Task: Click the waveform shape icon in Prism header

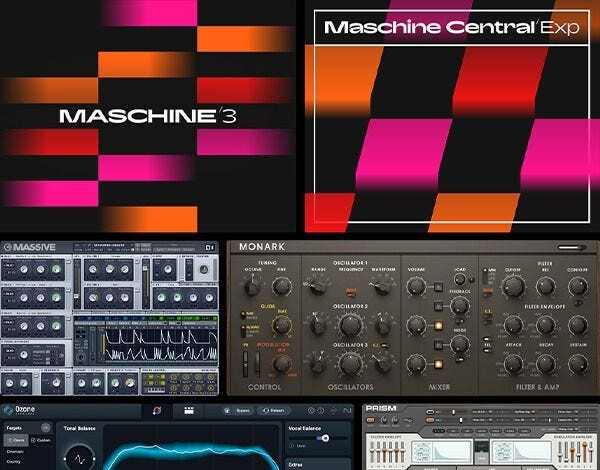Action: tap(408, 420)
